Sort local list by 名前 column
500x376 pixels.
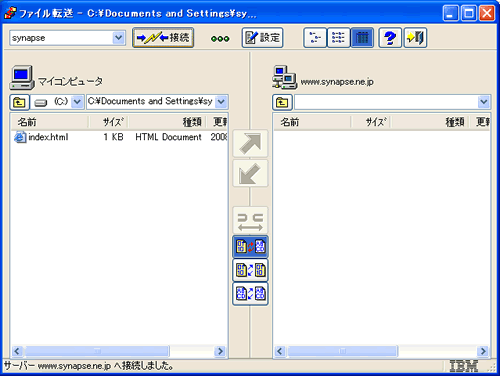pyautogui.click(x=49, y=122)
